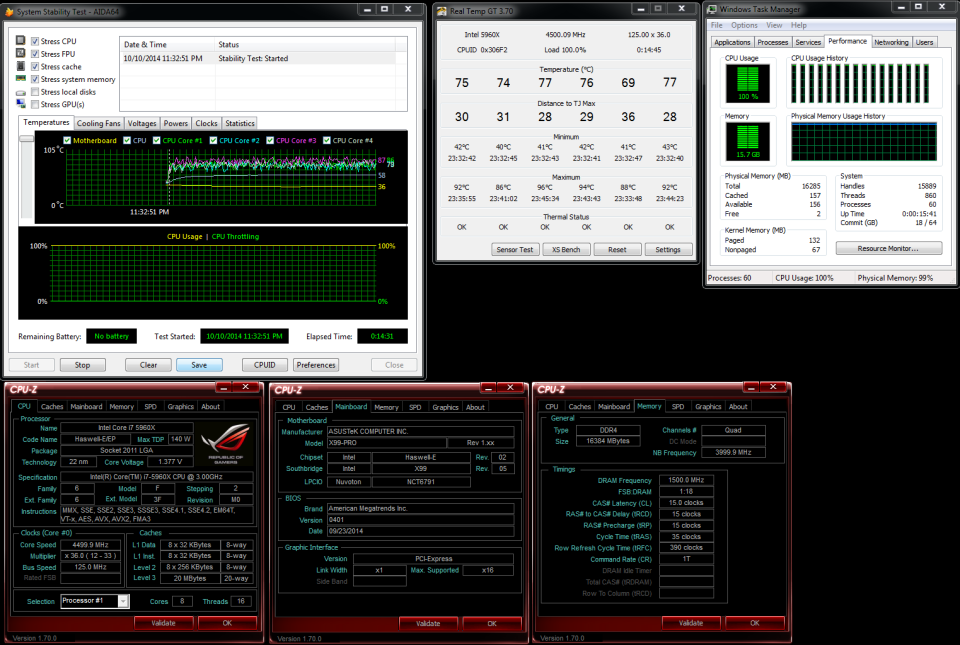
Task: Toggle CPU Core #3 graph checkbox
Action: point(270,140)
